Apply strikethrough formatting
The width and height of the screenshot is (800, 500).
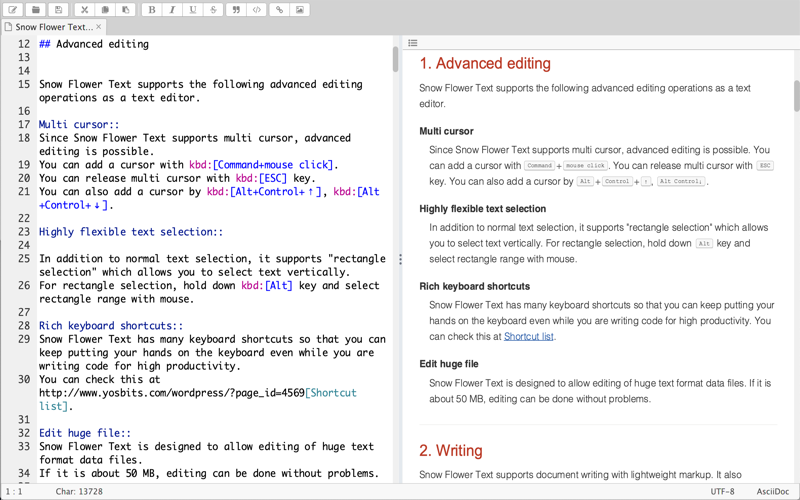coord(213,9)
